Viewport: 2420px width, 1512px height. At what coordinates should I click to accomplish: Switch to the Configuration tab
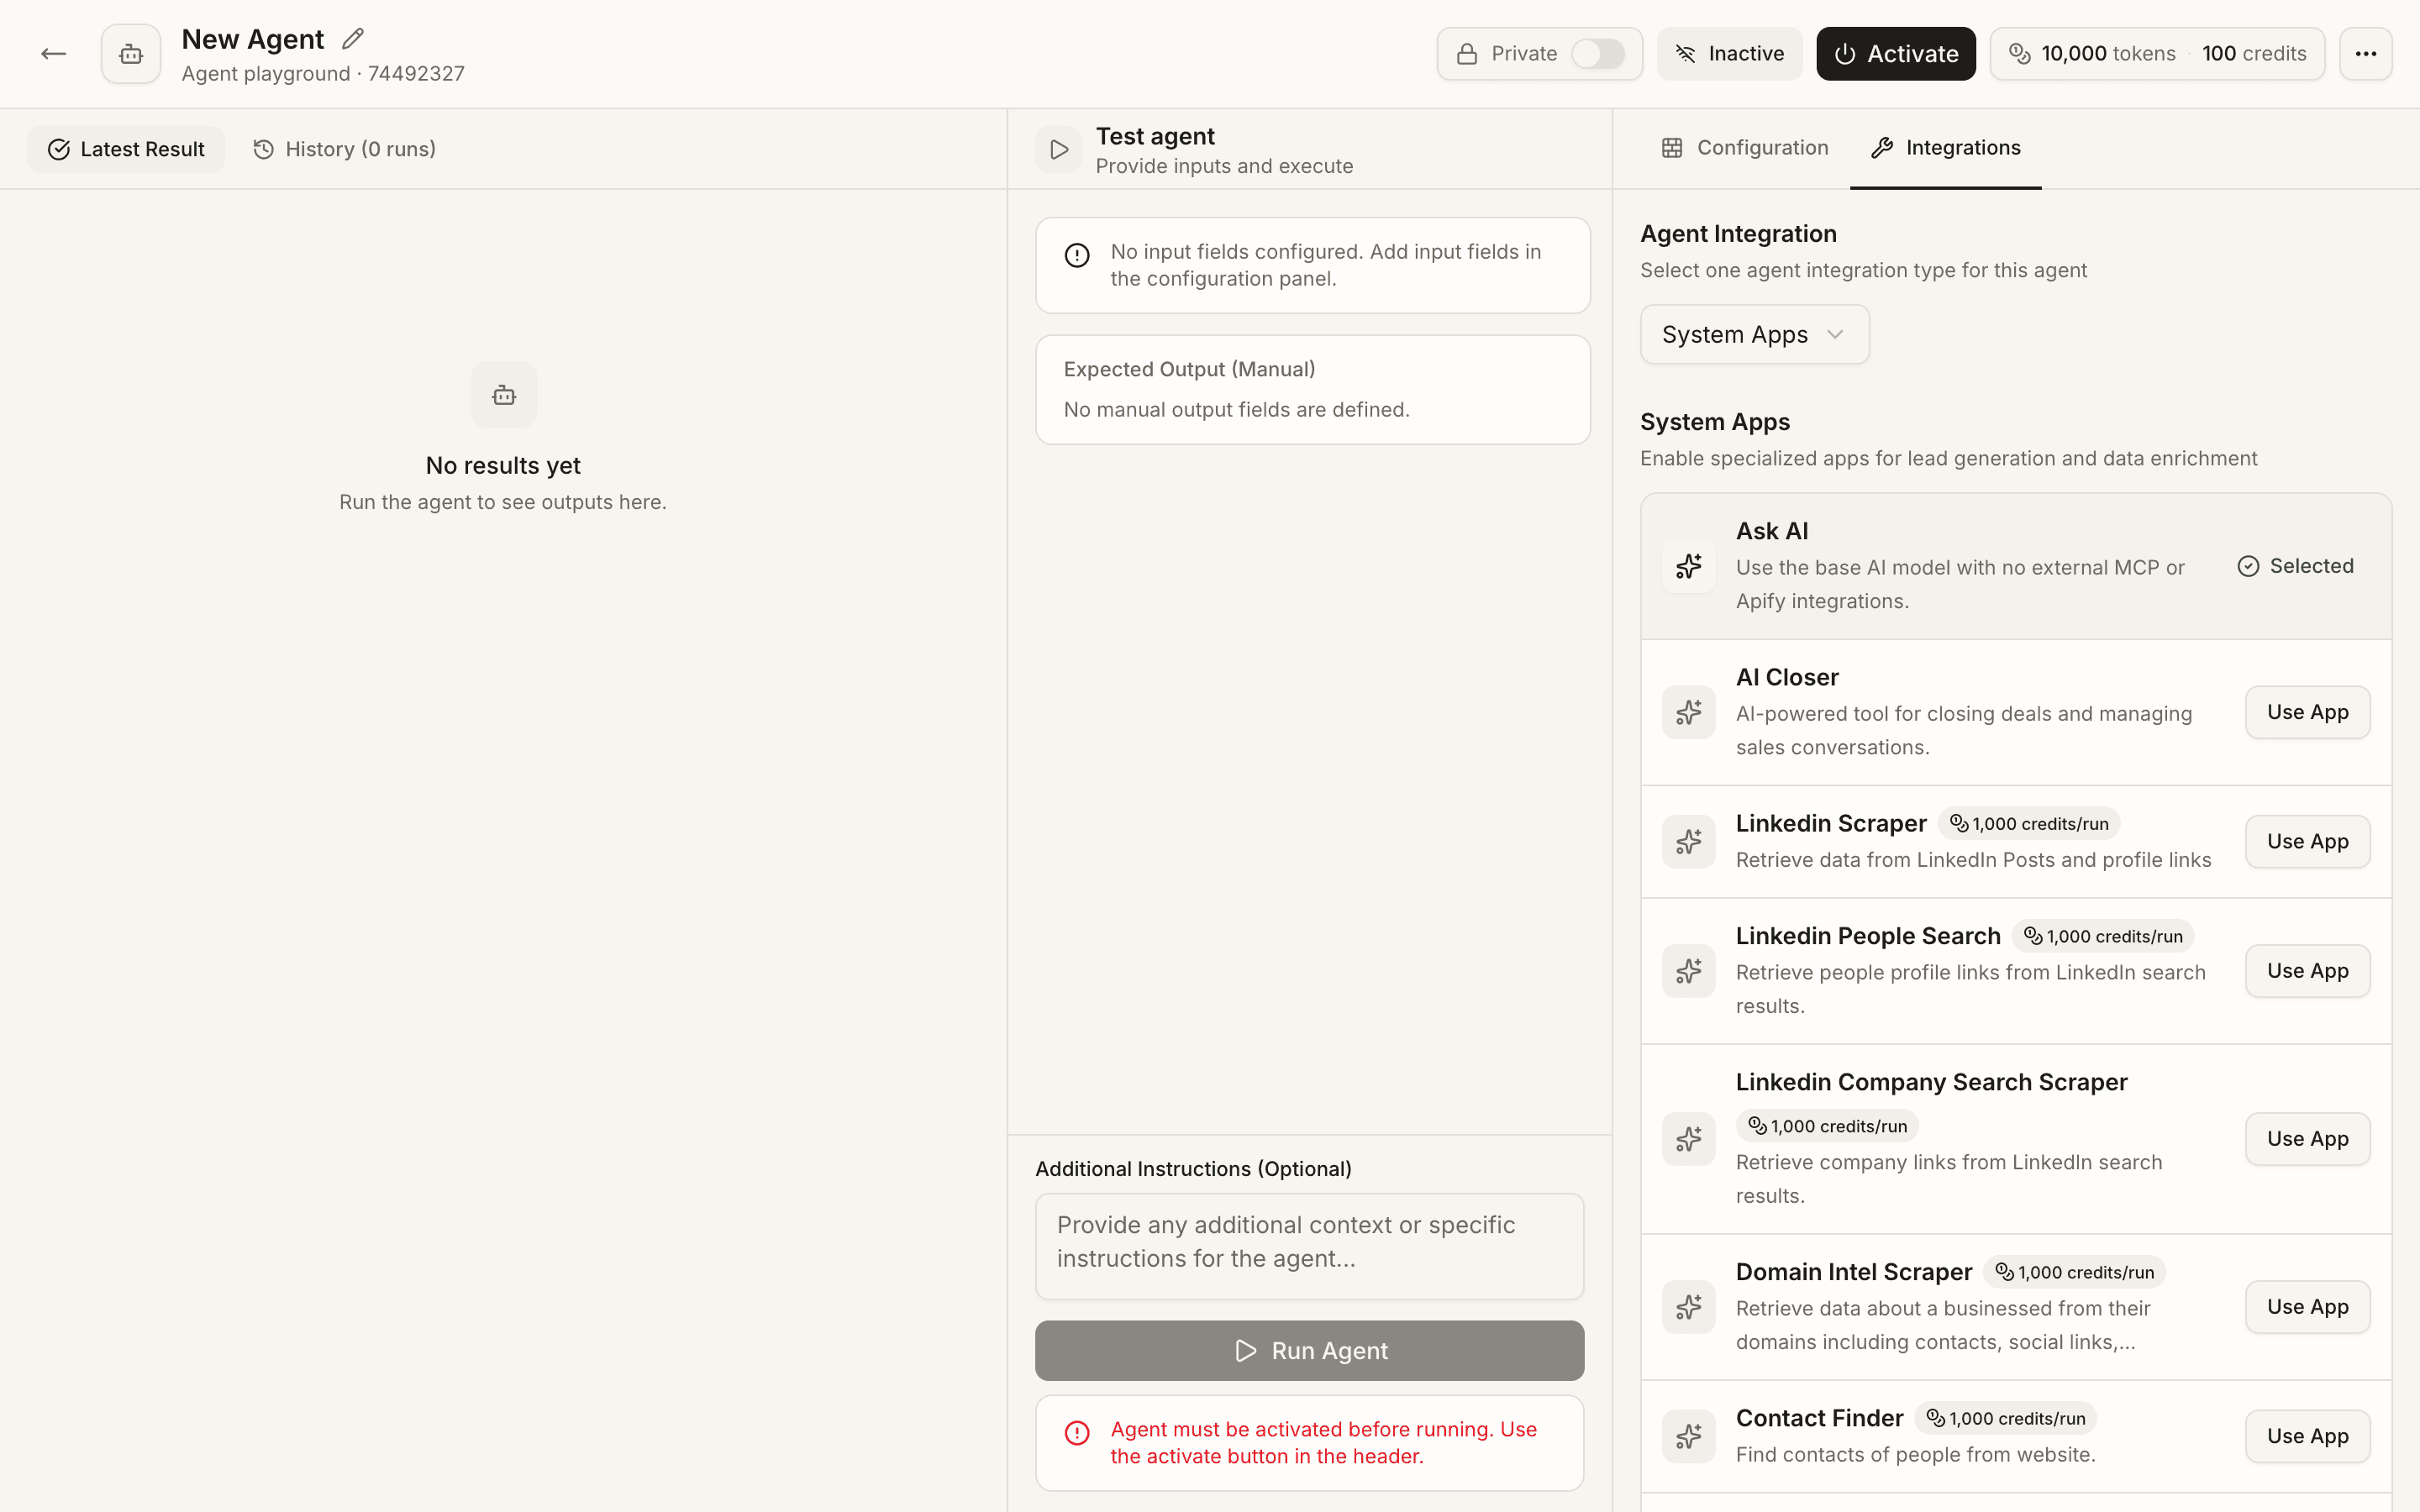pyautogui.click(x=1744, y=148)
